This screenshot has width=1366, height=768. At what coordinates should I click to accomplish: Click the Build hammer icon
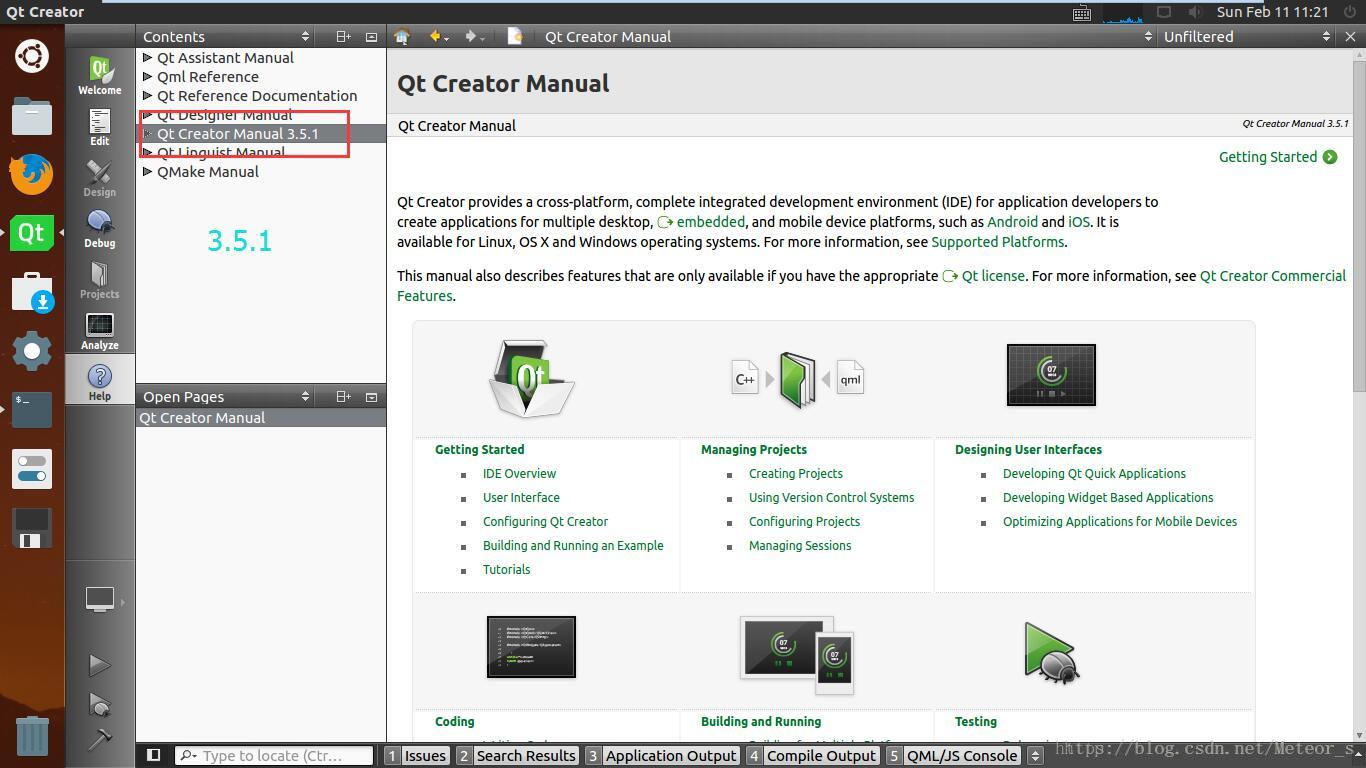100,739
